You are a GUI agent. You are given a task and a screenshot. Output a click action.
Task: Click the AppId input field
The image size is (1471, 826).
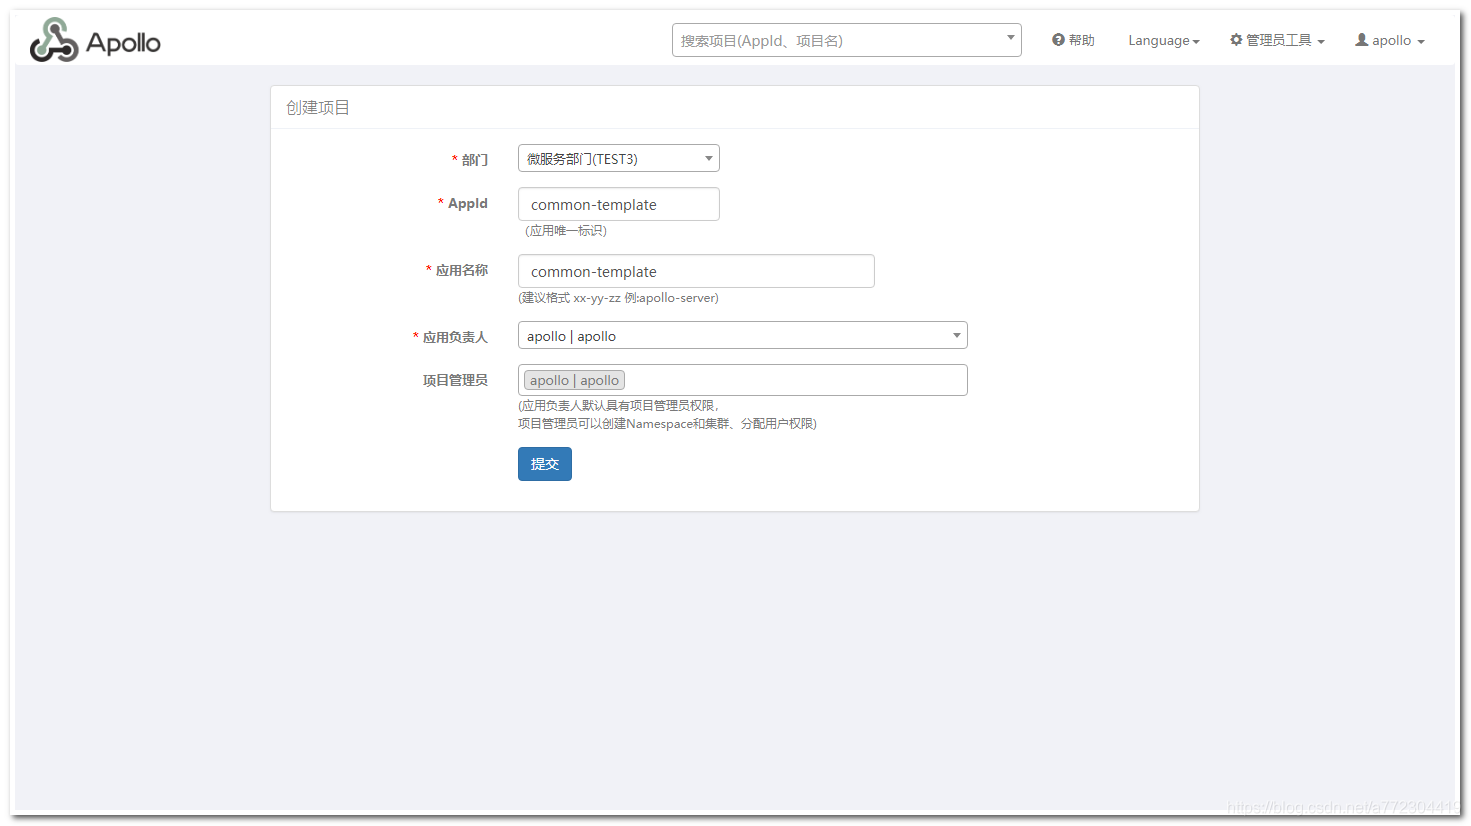618,204
